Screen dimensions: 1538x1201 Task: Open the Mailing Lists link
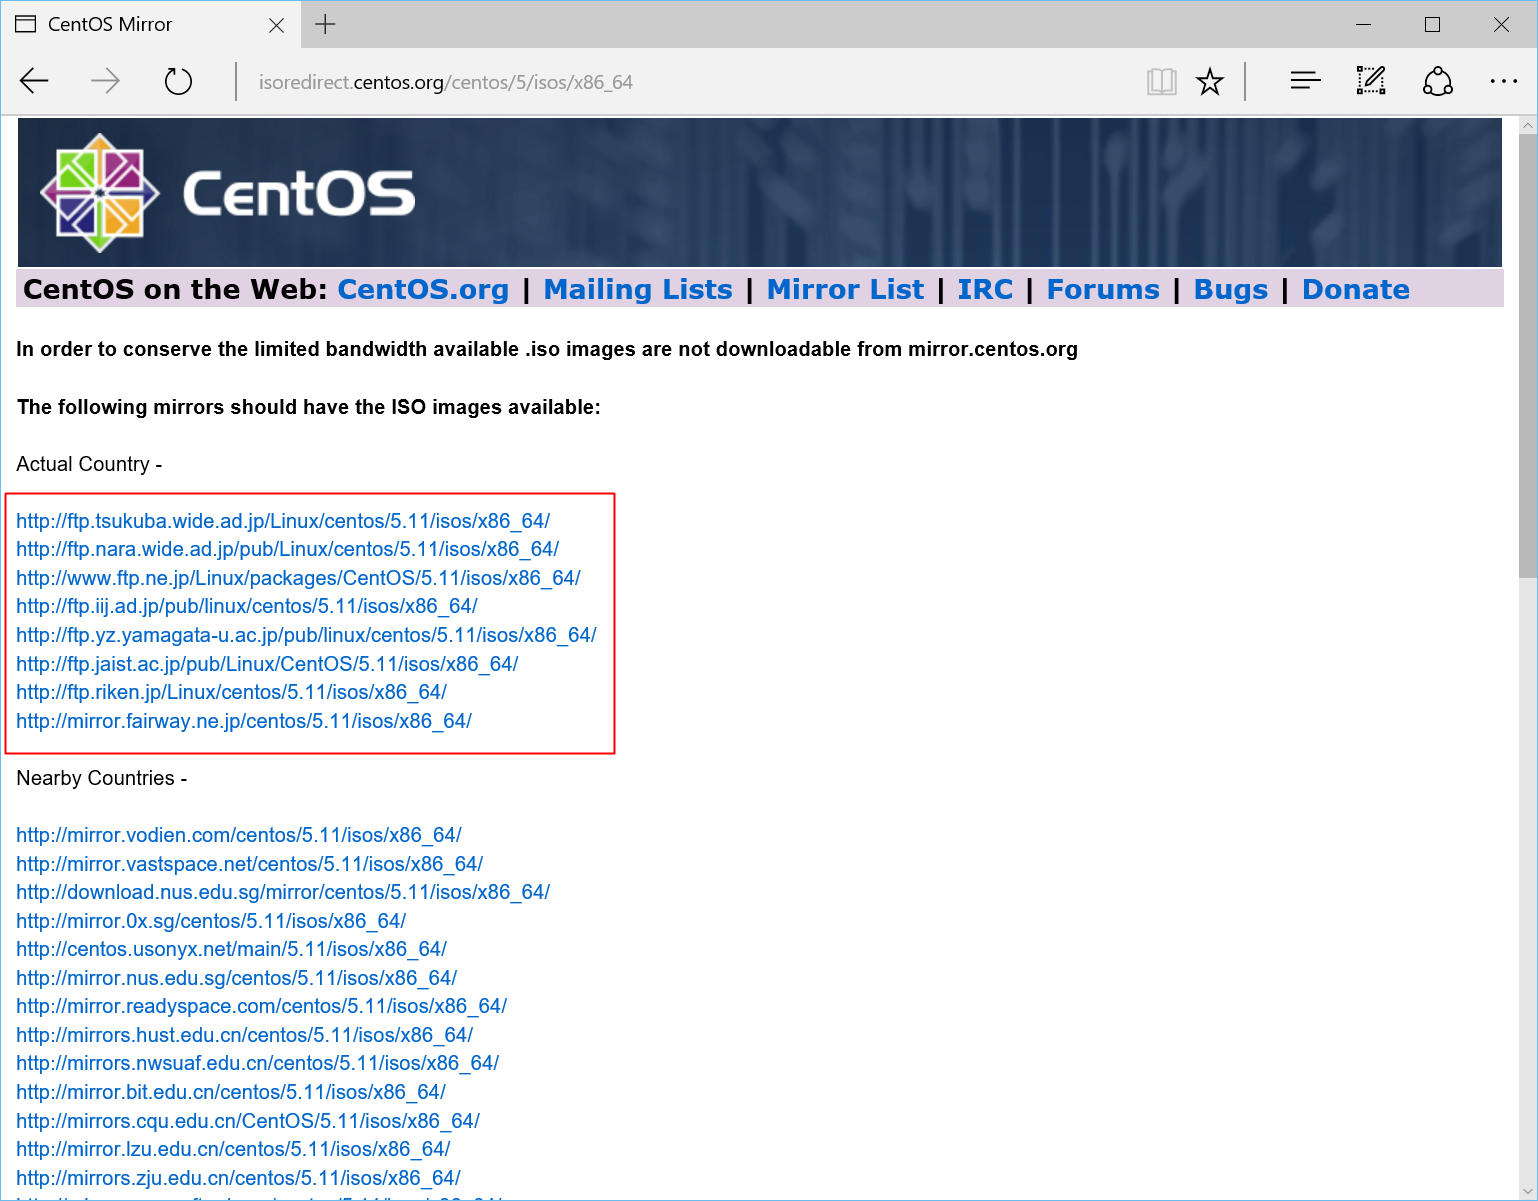pyautogui.click(x=638, y=289)
